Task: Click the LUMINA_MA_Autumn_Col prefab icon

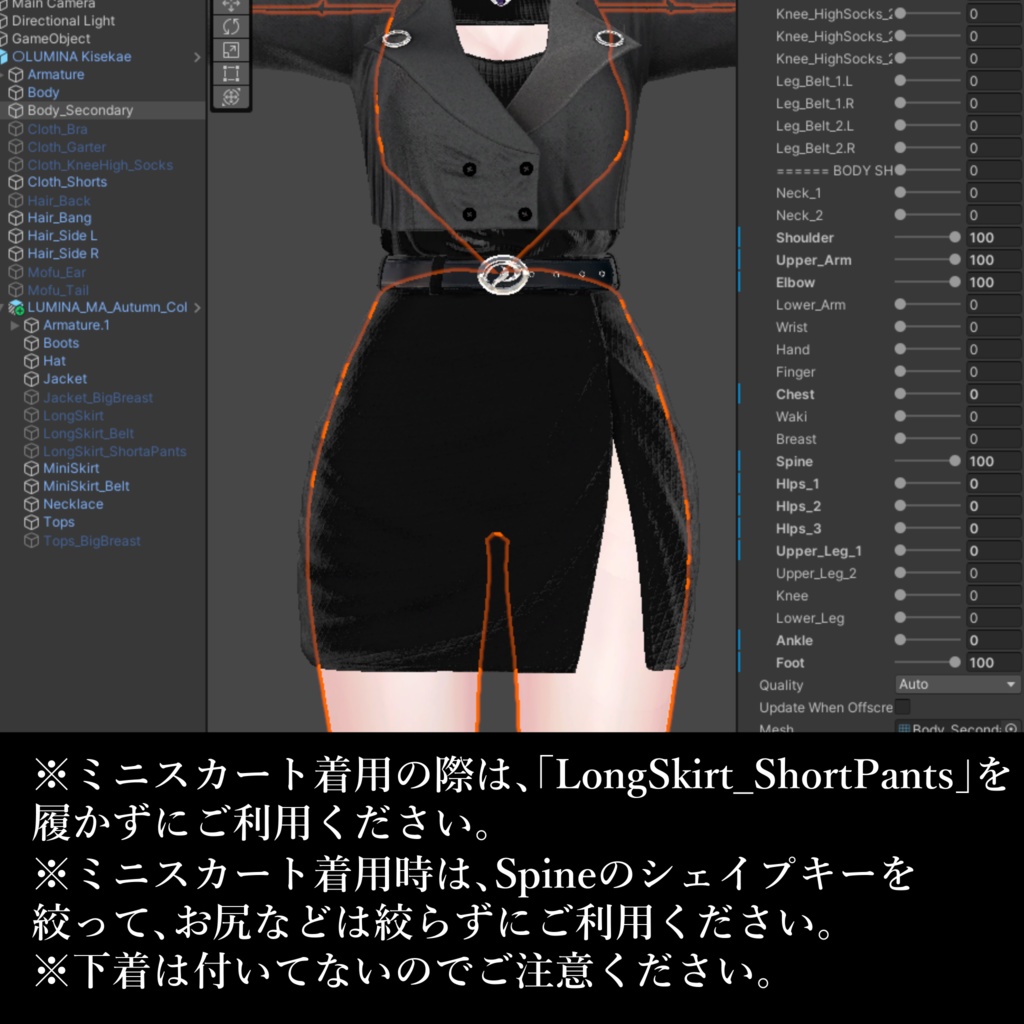Action: [14, 308]
